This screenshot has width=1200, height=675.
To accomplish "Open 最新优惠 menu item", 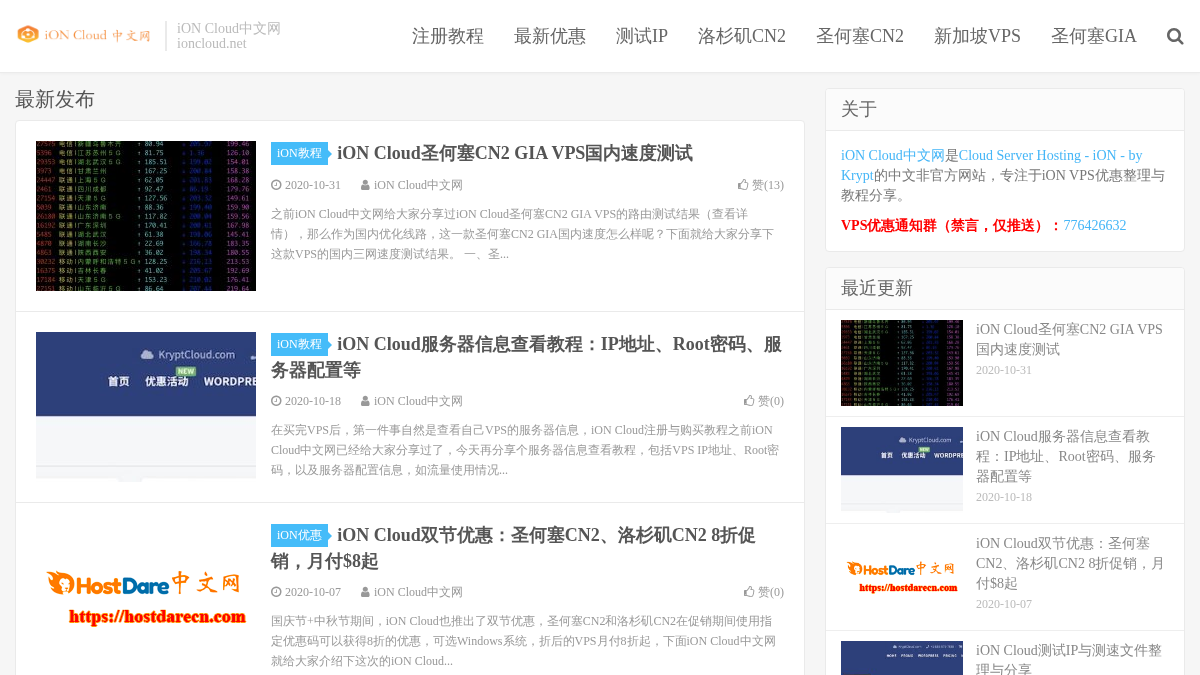I will point(550,36).
